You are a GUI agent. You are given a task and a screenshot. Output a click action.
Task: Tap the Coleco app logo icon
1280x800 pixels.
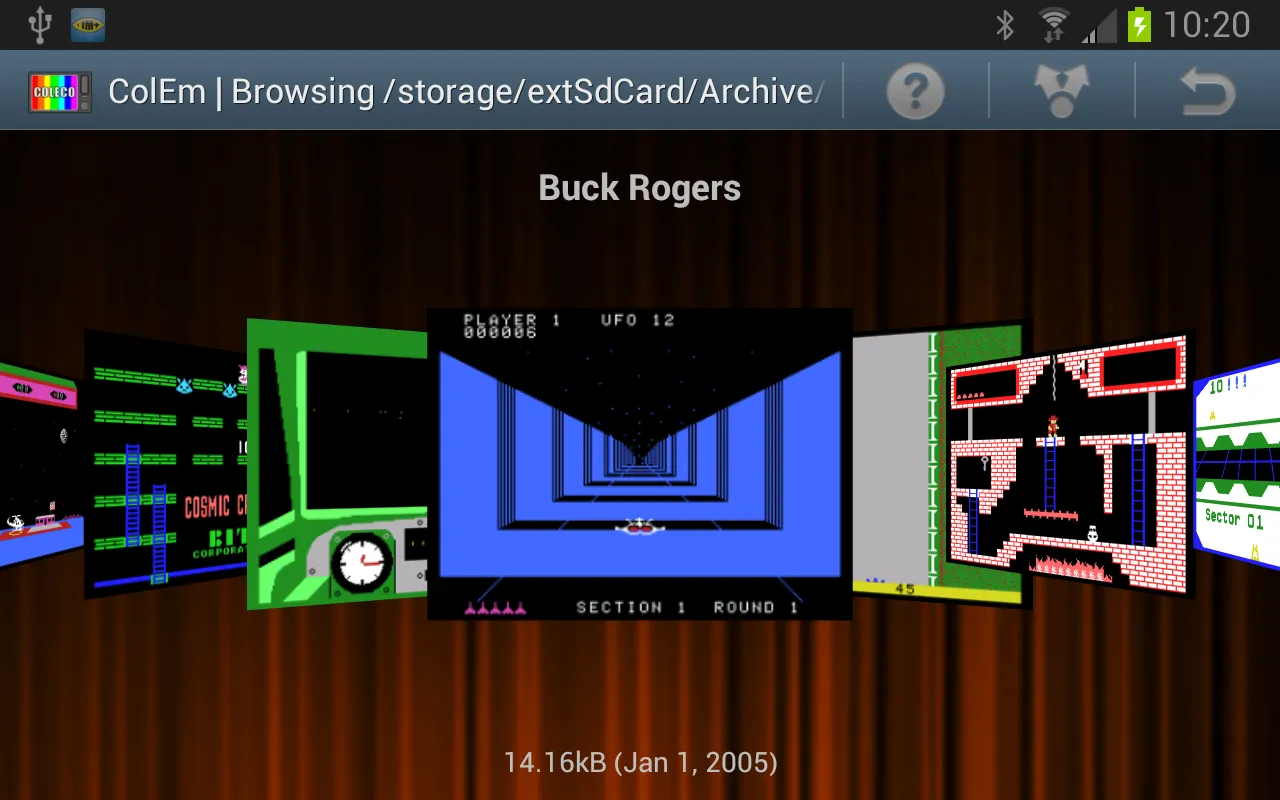point(60,92)
